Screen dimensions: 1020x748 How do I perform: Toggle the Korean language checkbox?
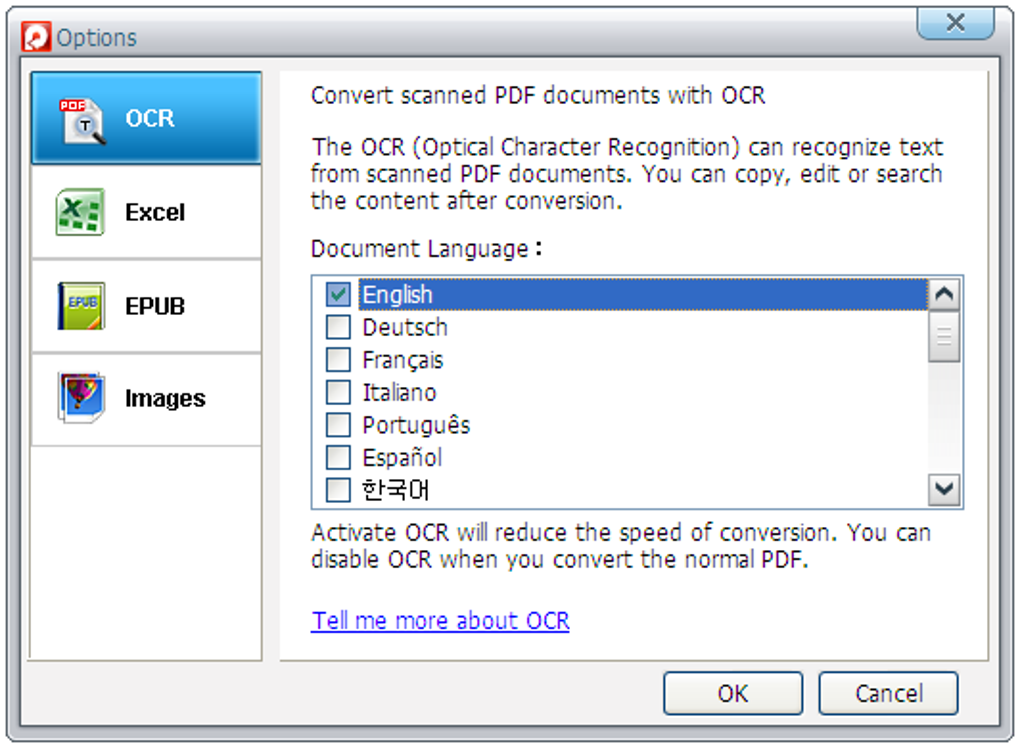(339, 490)
